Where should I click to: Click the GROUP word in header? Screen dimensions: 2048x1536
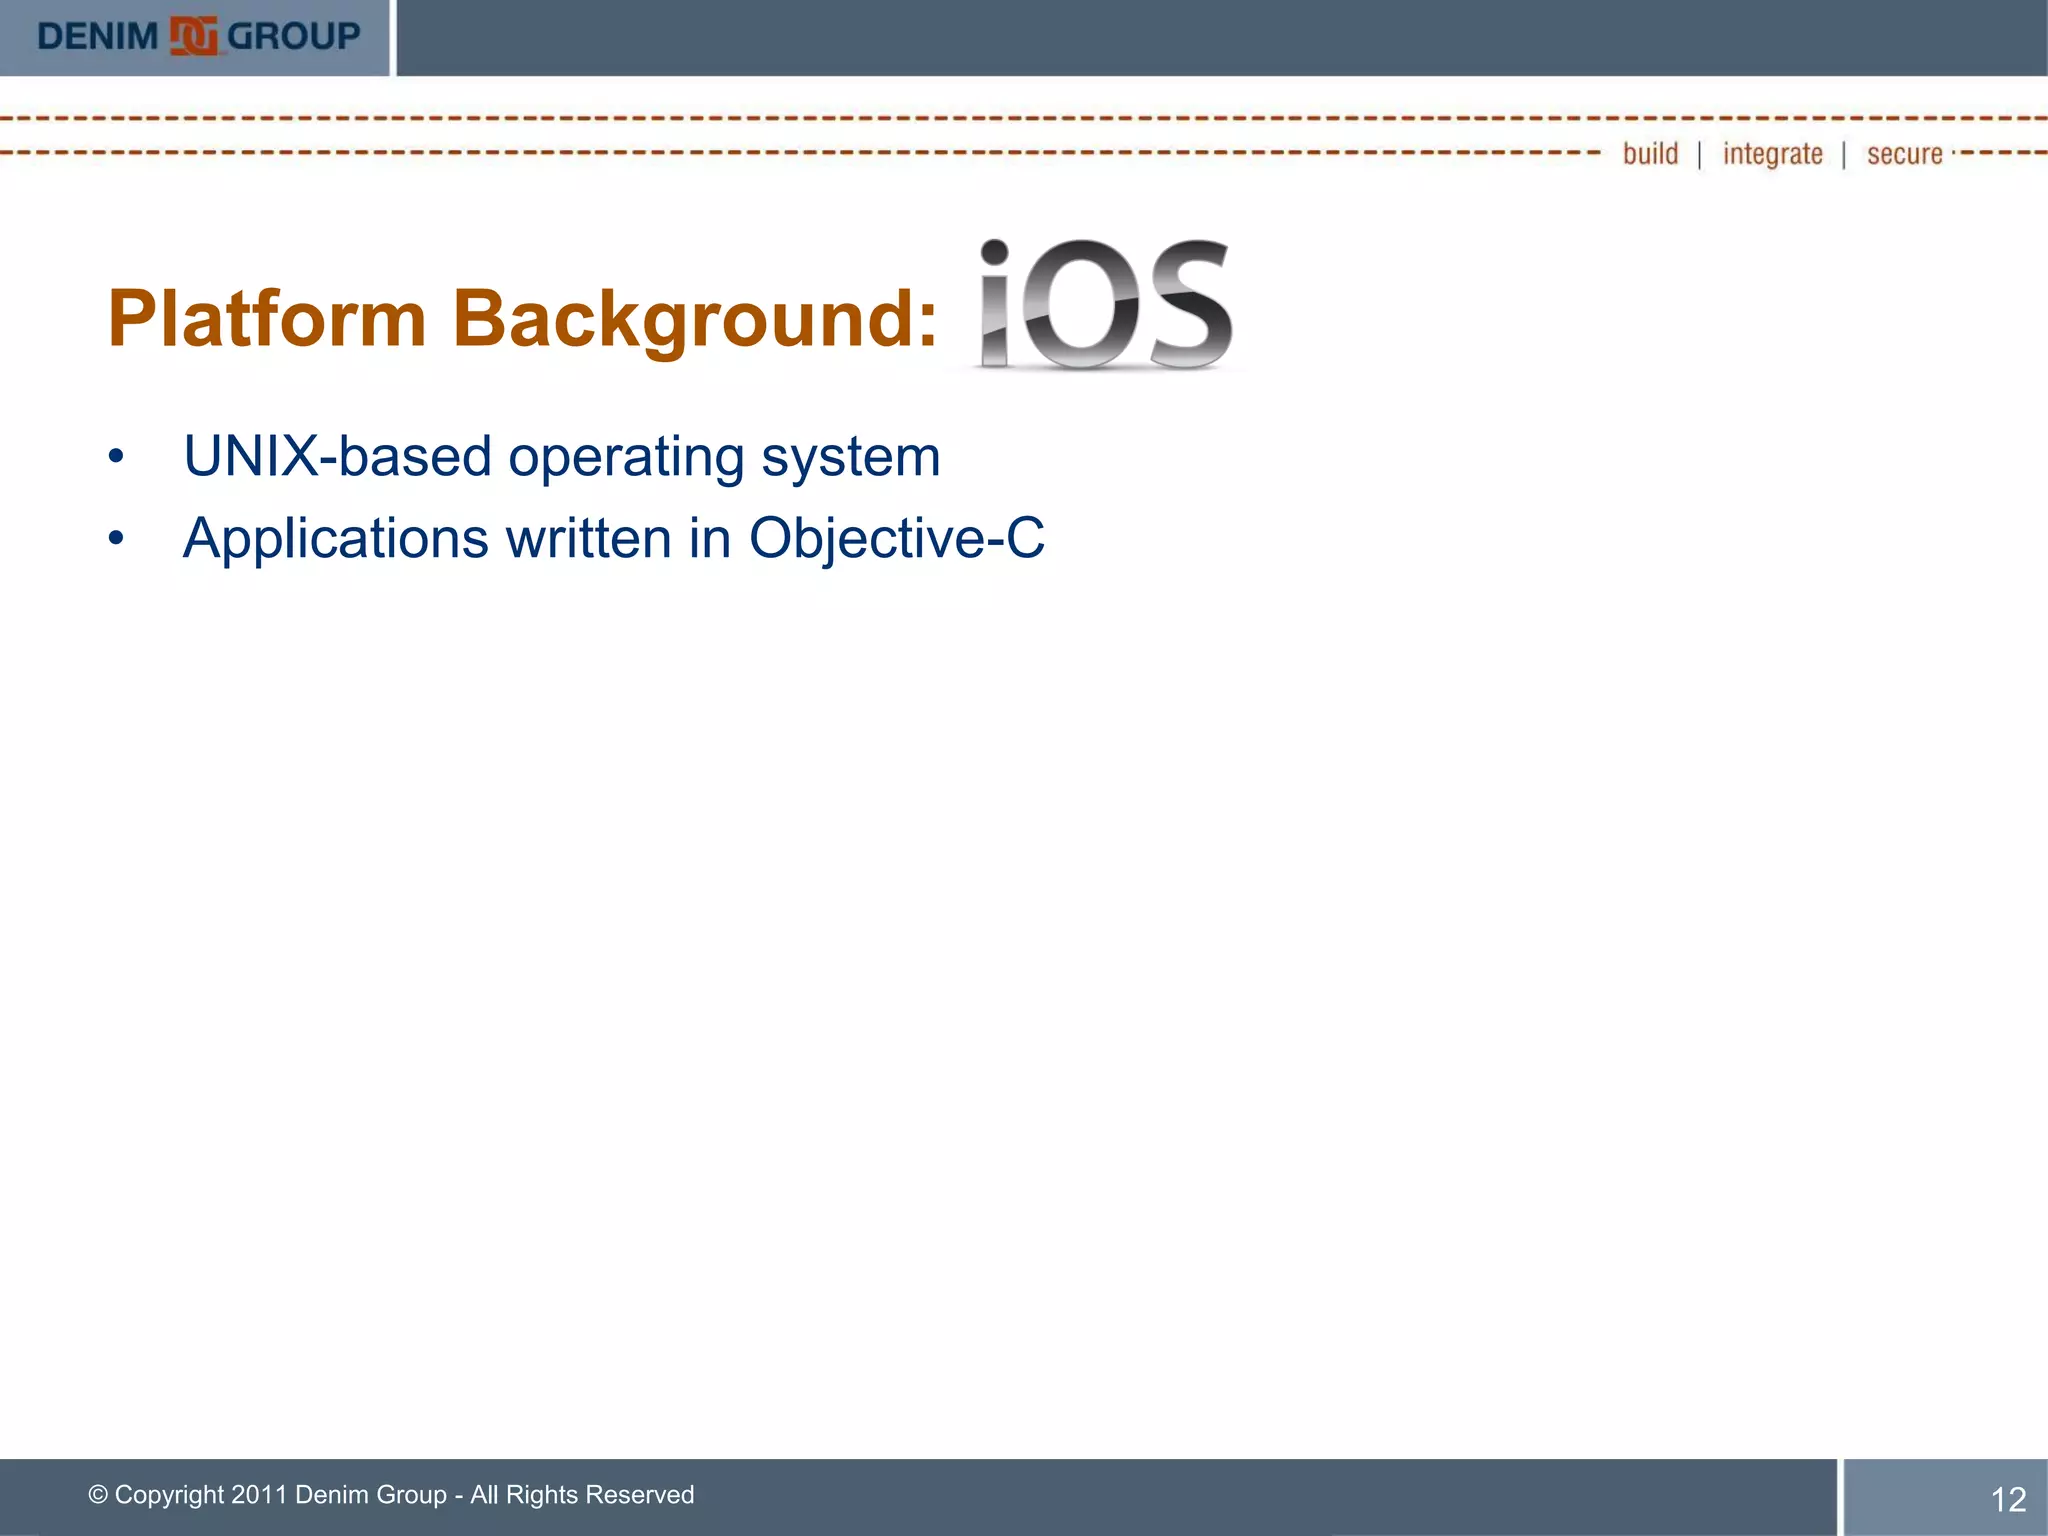(293, 37)
